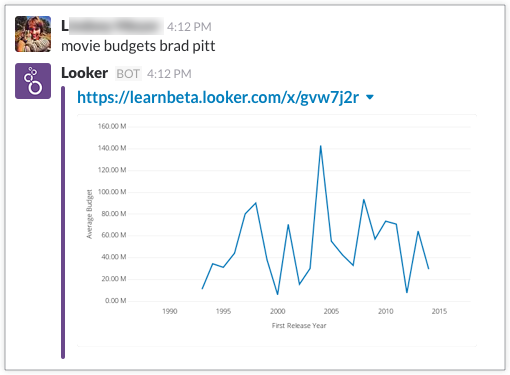This screenshot has width=510, height=375.
Task: Click the 2000 x-axis tick label
Action: [277, 311]
